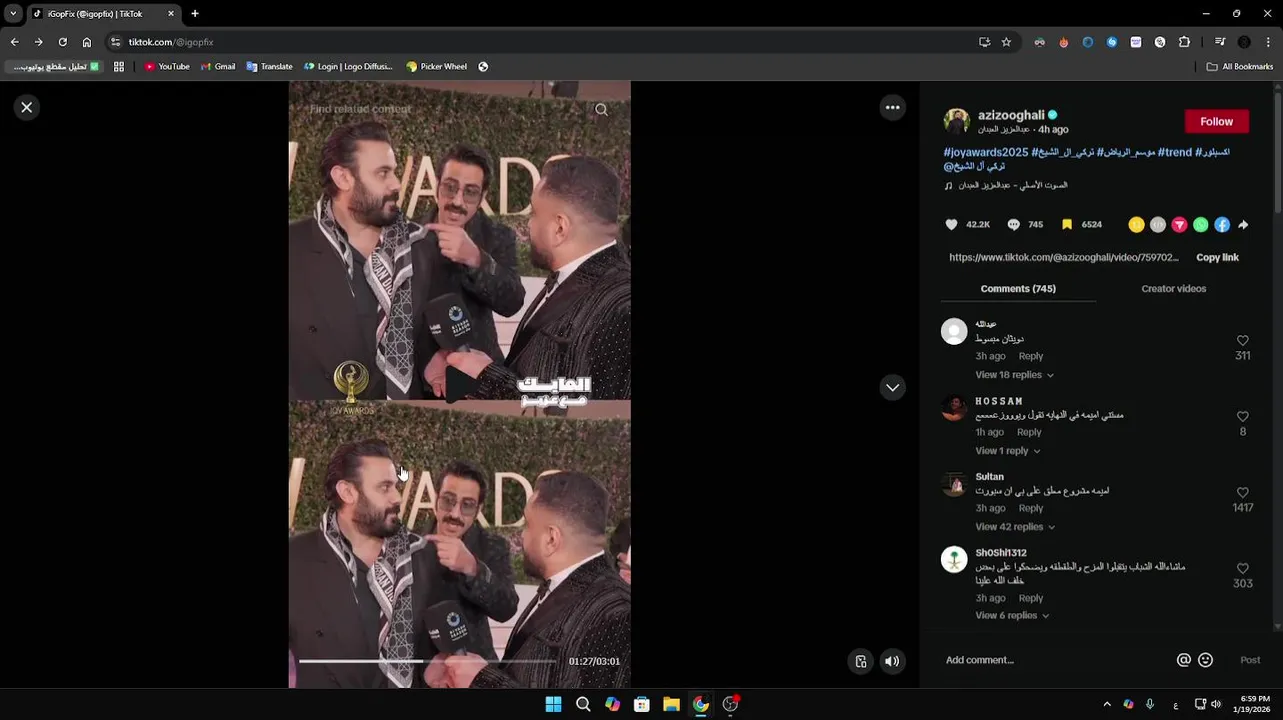Close the TikTok video viewer
Screen dimensions: 1283x720
pyautogui.click(x=27, y=107)
